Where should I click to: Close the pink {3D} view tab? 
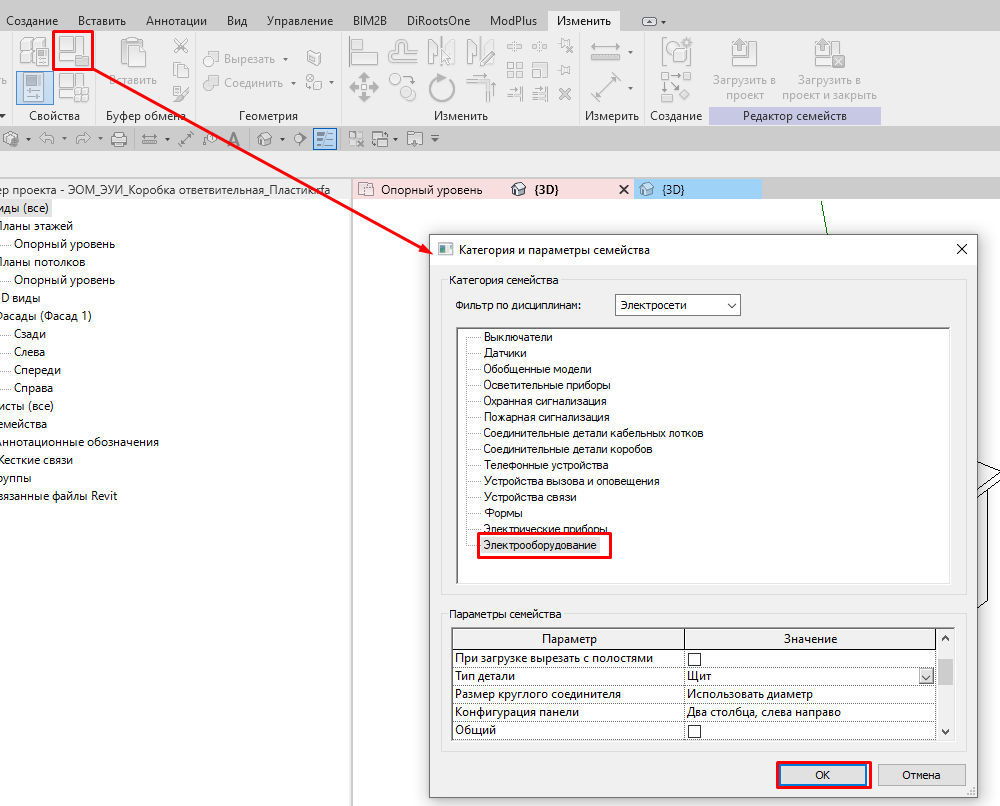pyautogui.click(x=624, y=189)
